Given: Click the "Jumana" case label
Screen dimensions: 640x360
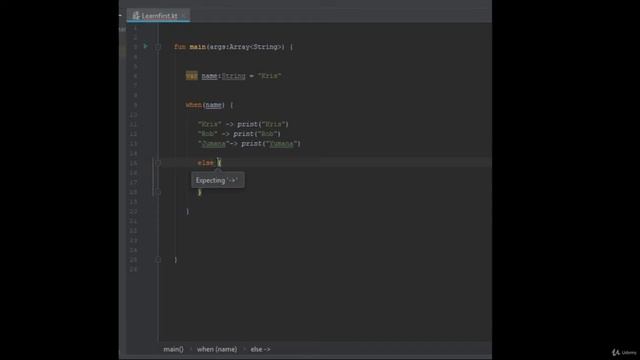Looking at the screenshot, I should click(213, 144).
